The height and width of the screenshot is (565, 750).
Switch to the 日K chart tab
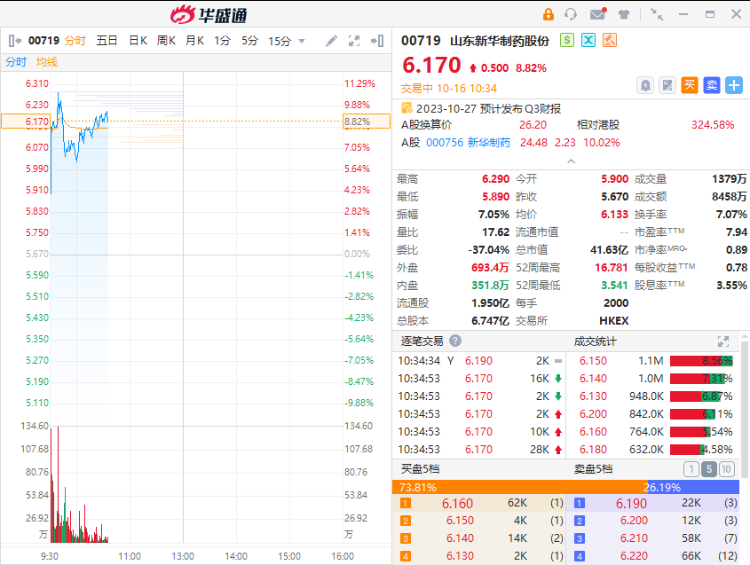137,41
